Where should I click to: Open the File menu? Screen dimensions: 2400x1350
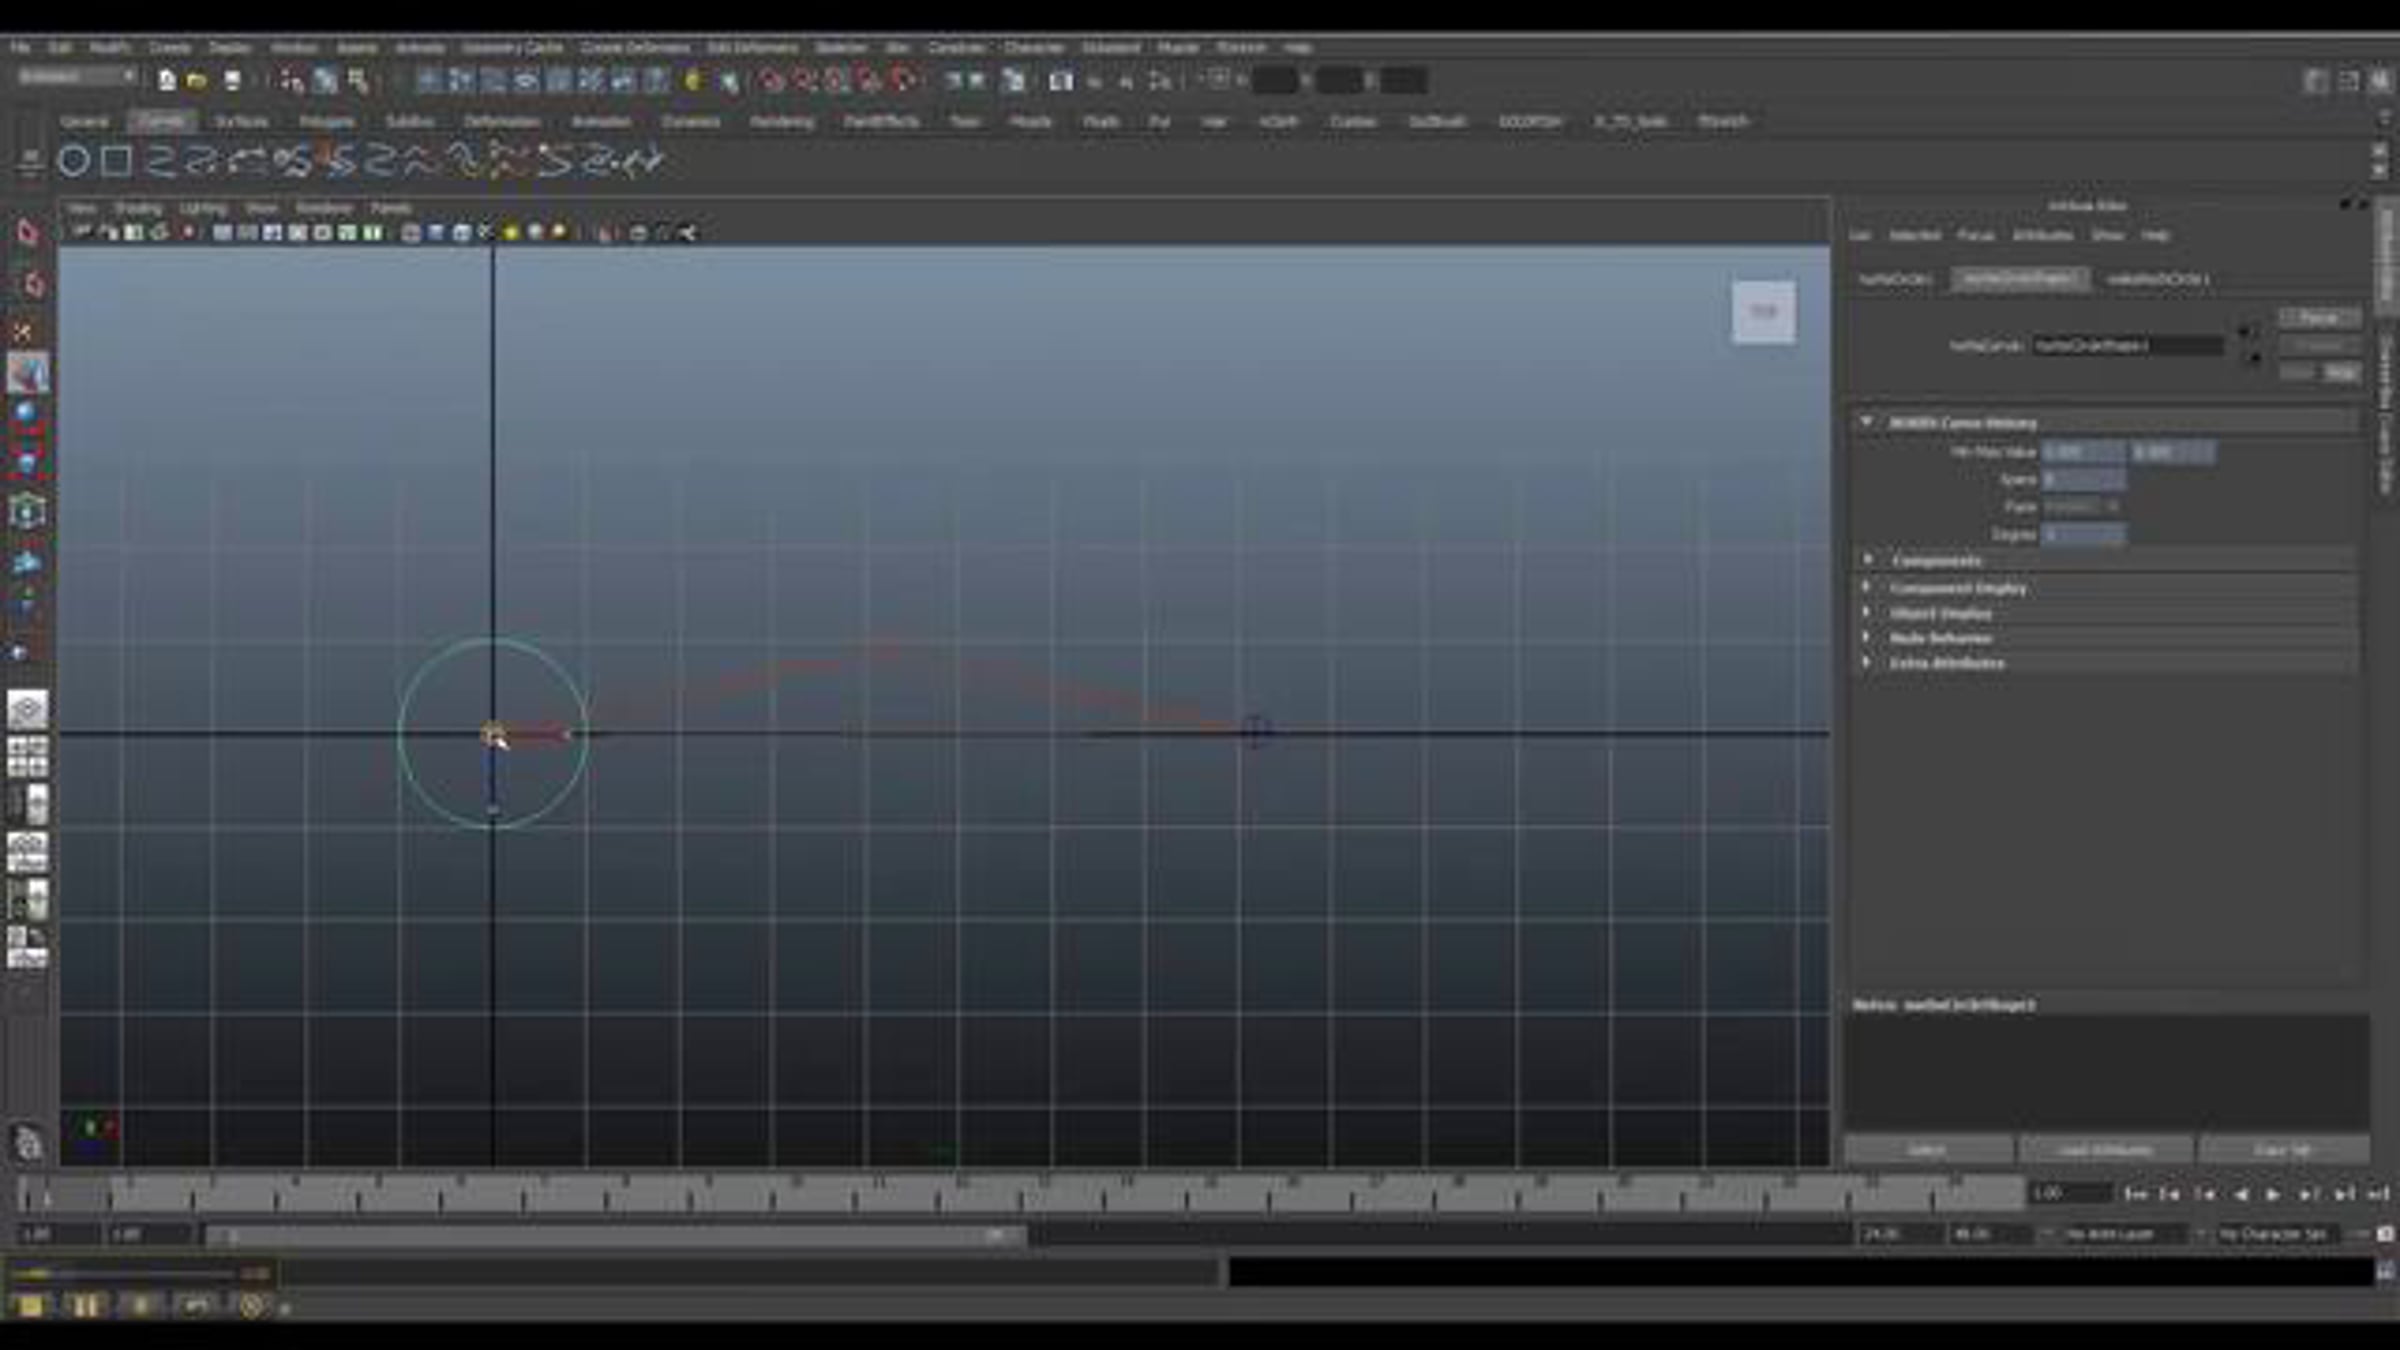pyautogui.click(x=20, y=47)
